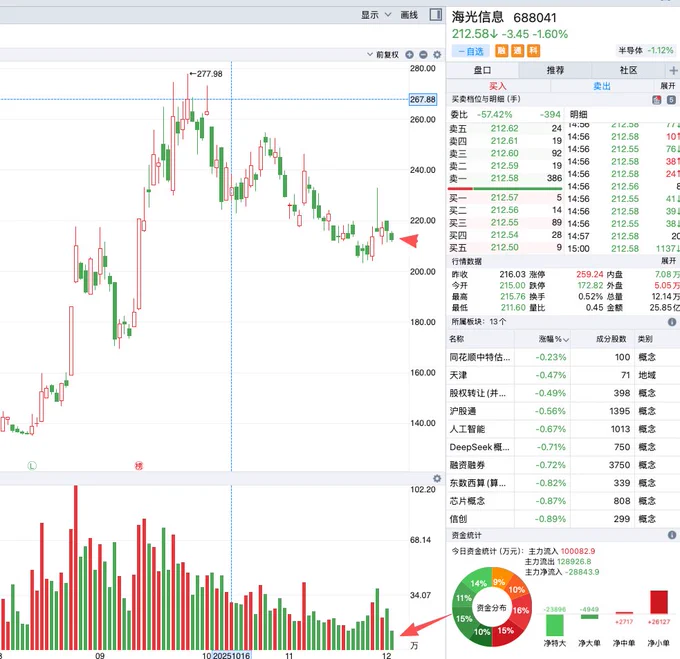Open the 显示 dropdown

click(x=376, y=15)
